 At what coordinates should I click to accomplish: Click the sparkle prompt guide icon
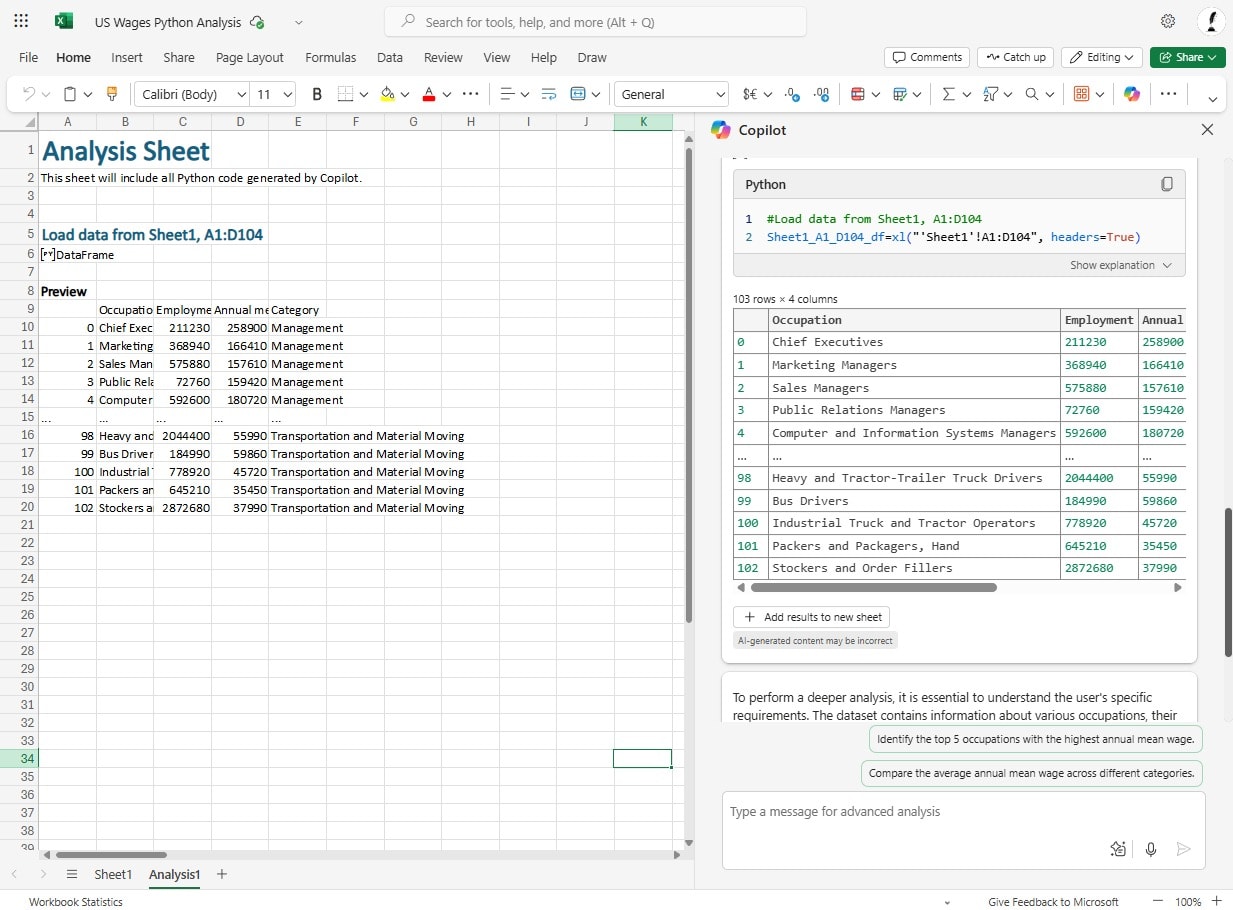[1118, 849]
